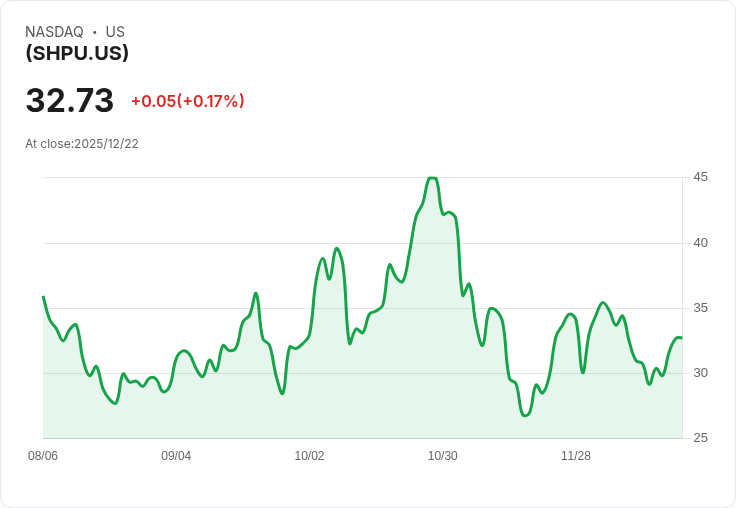
Task: Click the leftmost starting point of the line
Action: (43, 297)
